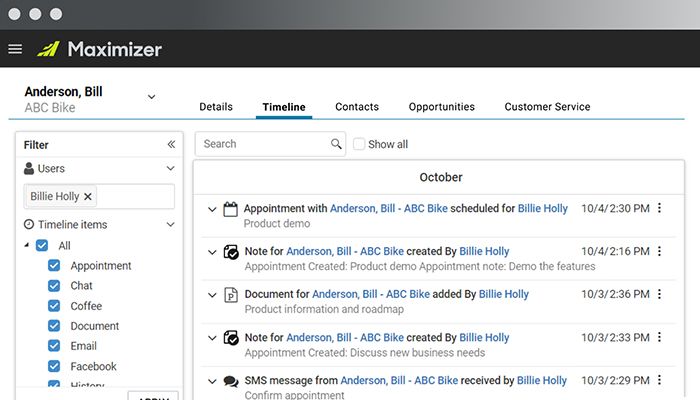The width and height of the screenshot is (700, 400).
Task: Uncheck the All timeline items checkbox
Action: pos(42,245)
